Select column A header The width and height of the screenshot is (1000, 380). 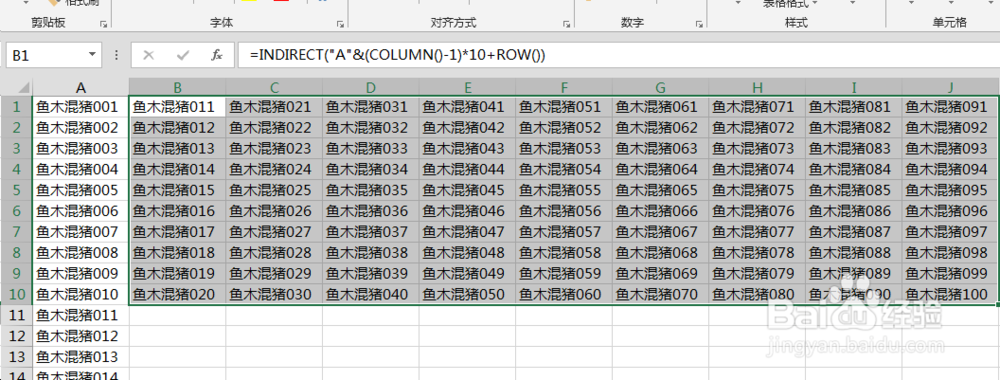(x=81, y=87)
